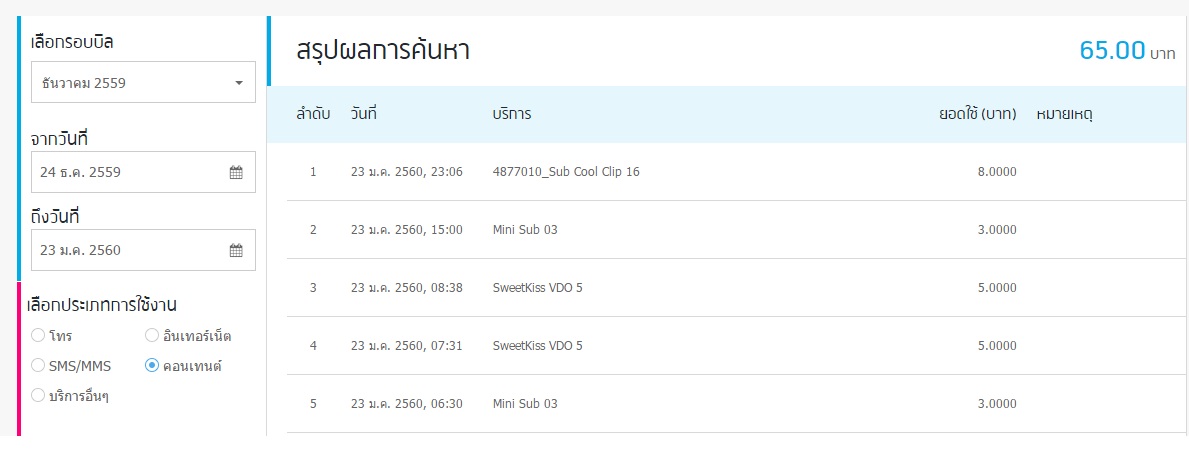The image size is (1189, 460).
Task: Select SweetKiss VDO 5 row at 08:38
Action: pyautogui.click(x=733, y=288)
